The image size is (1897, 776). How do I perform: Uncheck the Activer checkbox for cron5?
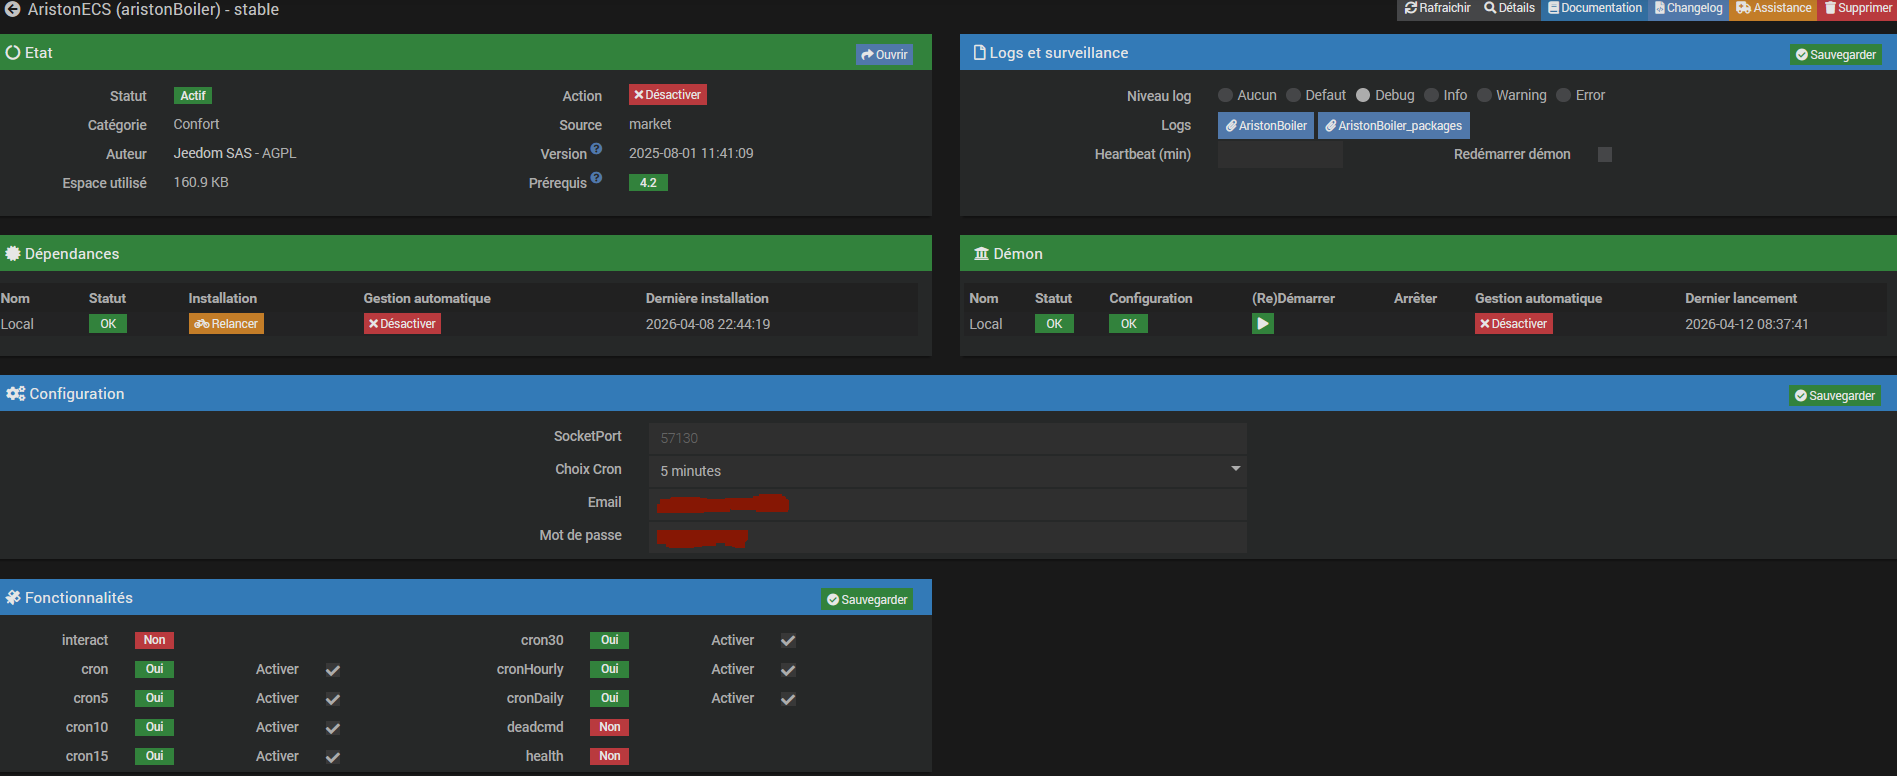coord(333,699)
